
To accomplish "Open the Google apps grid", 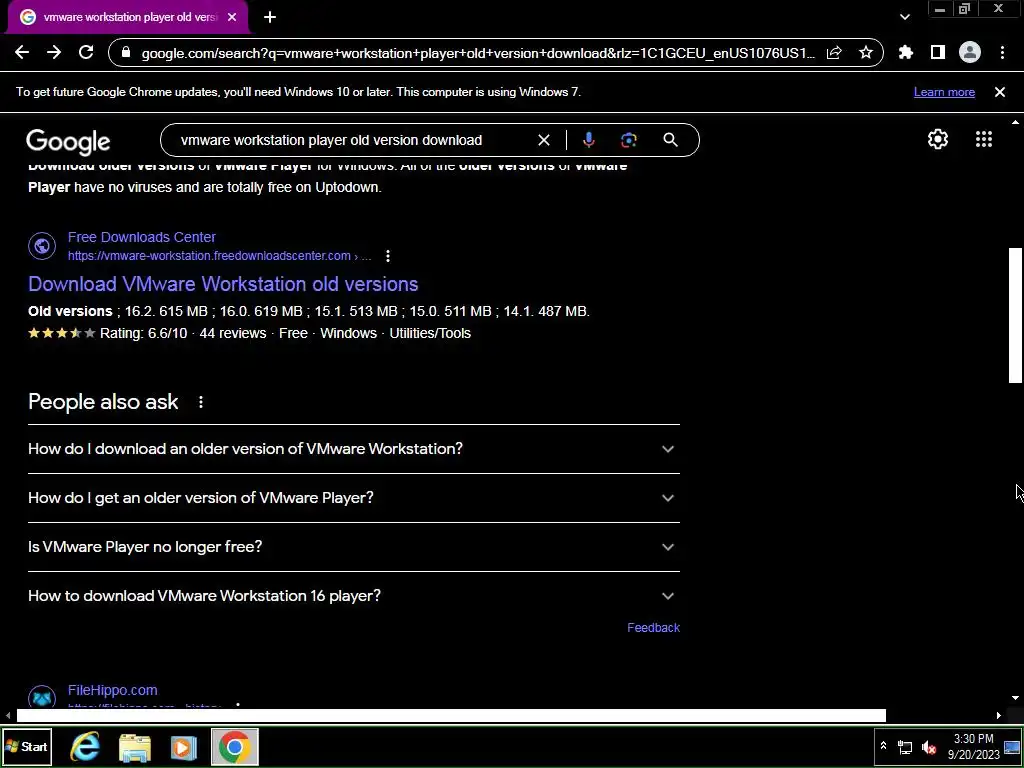I will 984,139.
